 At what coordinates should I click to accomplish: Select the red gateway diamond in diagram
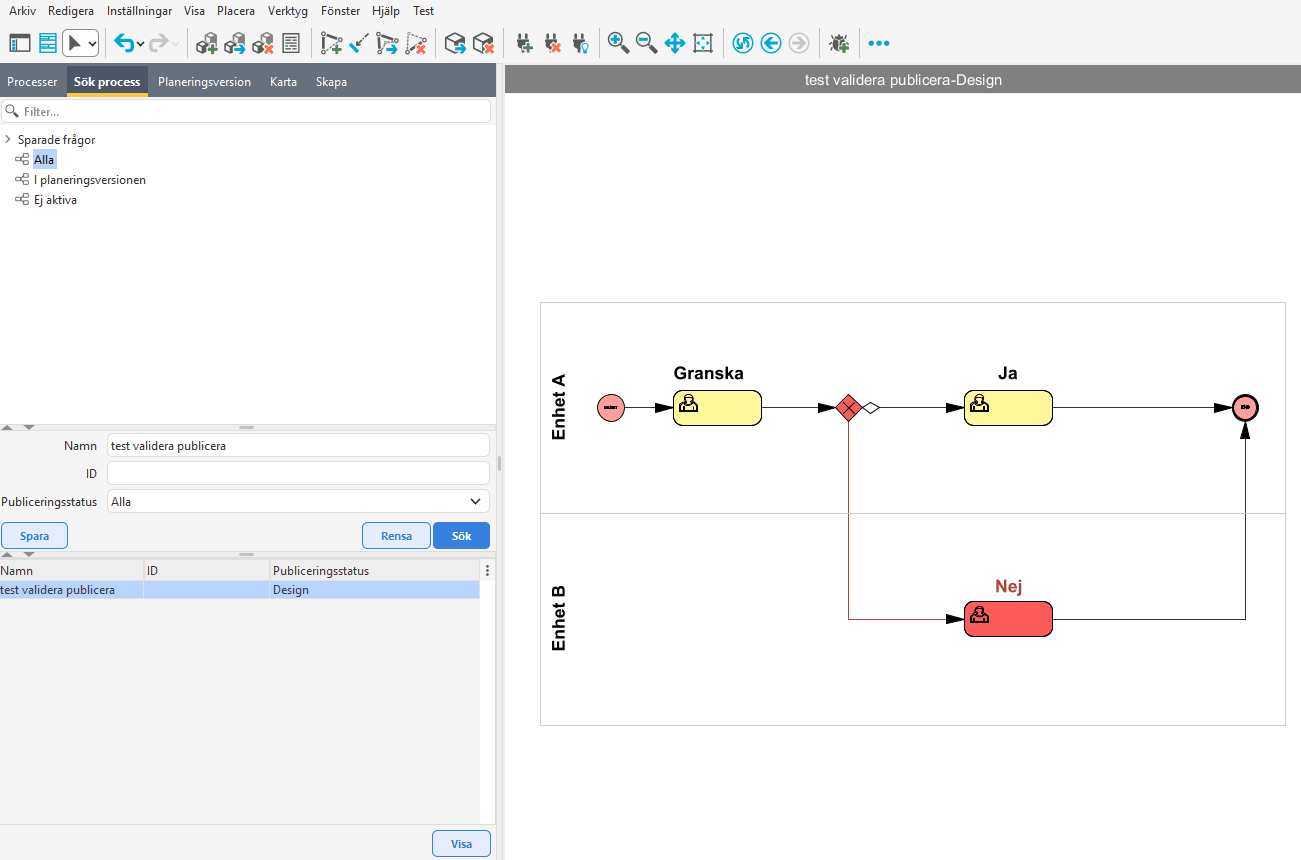pos(848,408)
